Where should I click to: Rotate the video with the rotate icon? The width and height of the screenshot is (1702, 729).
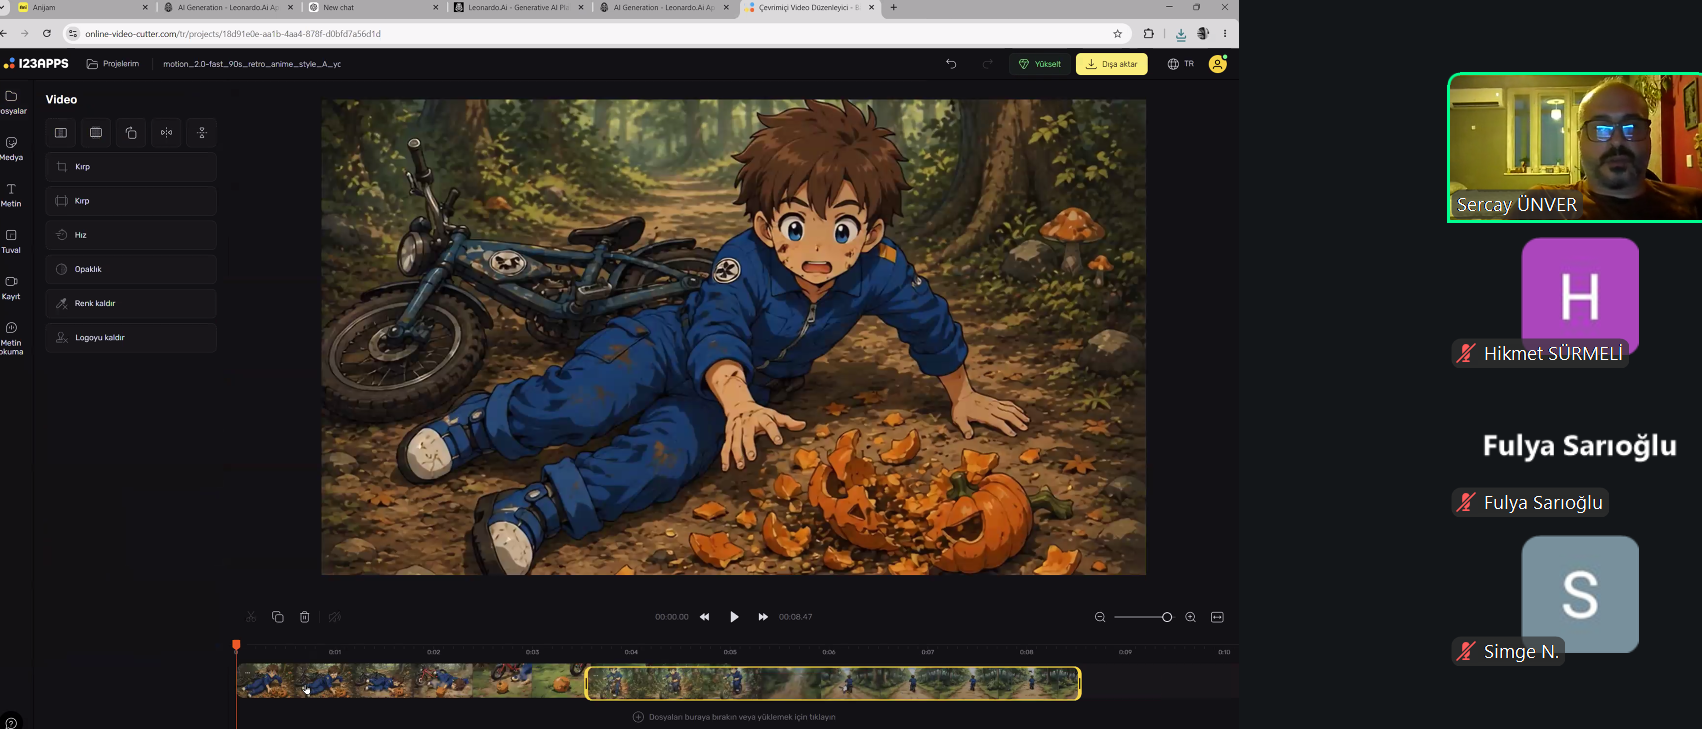point(131,133)
